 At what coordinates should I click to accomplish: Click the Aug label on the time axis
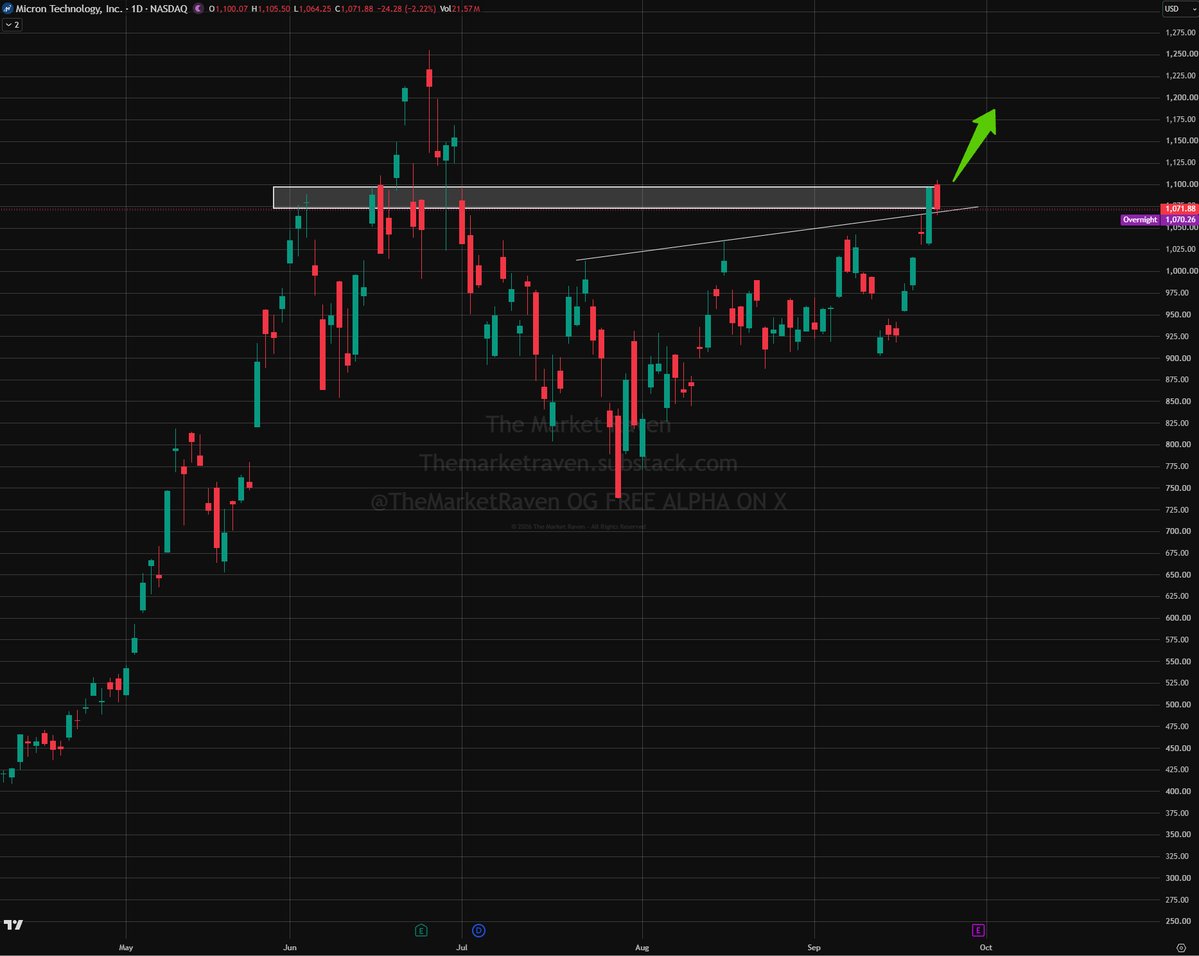[x=642, y=947]
